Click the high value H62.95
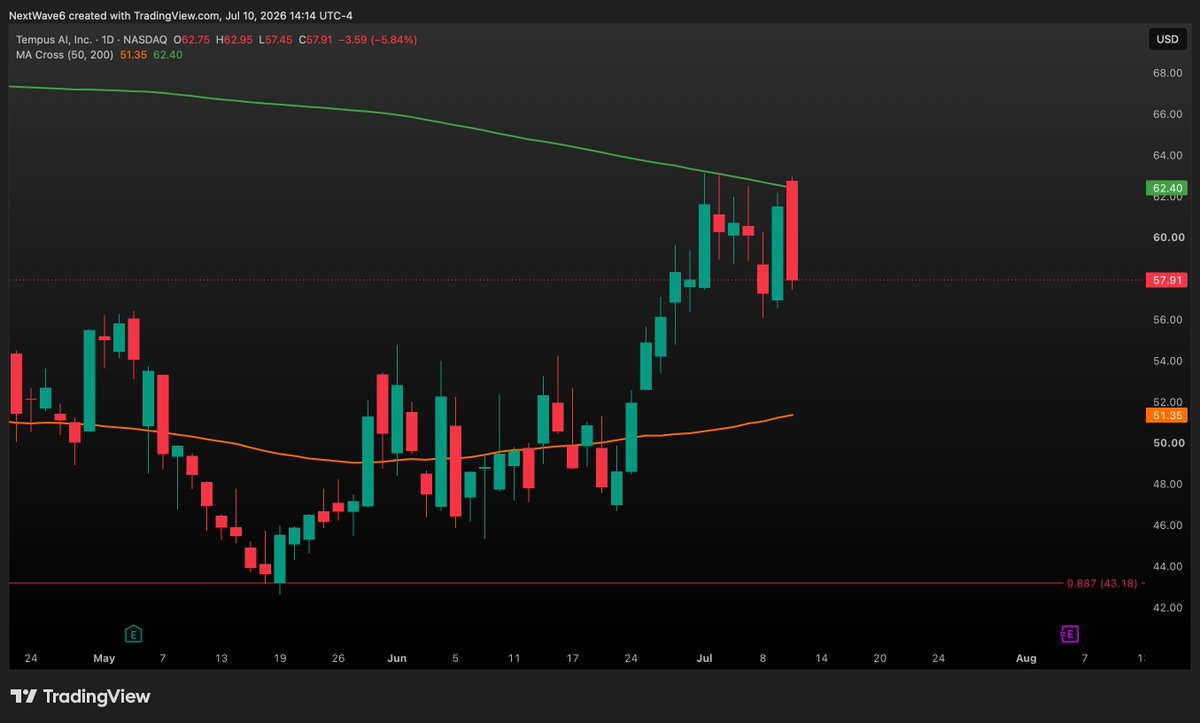Screen dimensions: 1200x723 [x=233, y=40]
